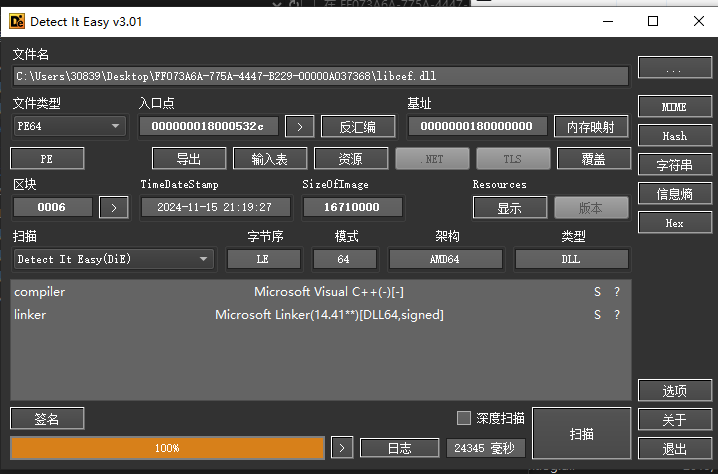Viewport: 718px width, 474px height.
Task: Open the Detect It Easy(DiE) scan engine dropdown
Action: (x=114, y=259)
